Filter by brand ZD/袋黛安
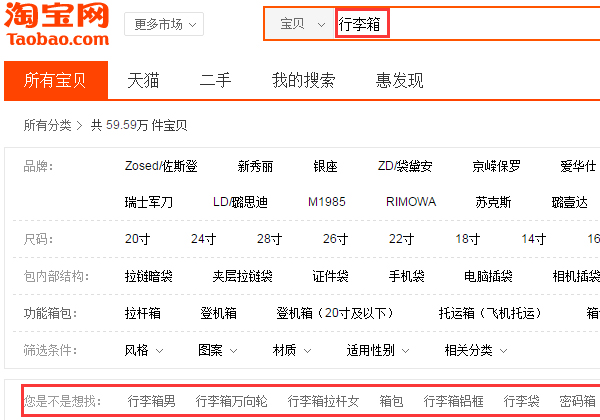This screenshot has width=600, height=420. (x=405, y=166)
